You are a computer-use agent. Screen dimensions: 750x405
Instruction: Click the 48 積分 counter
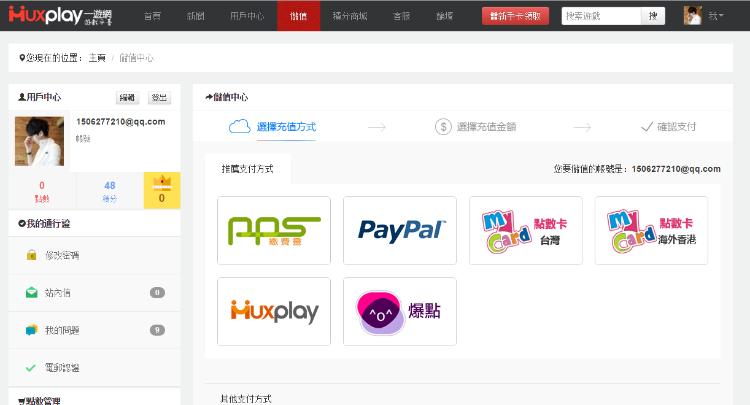pos(110,191)
